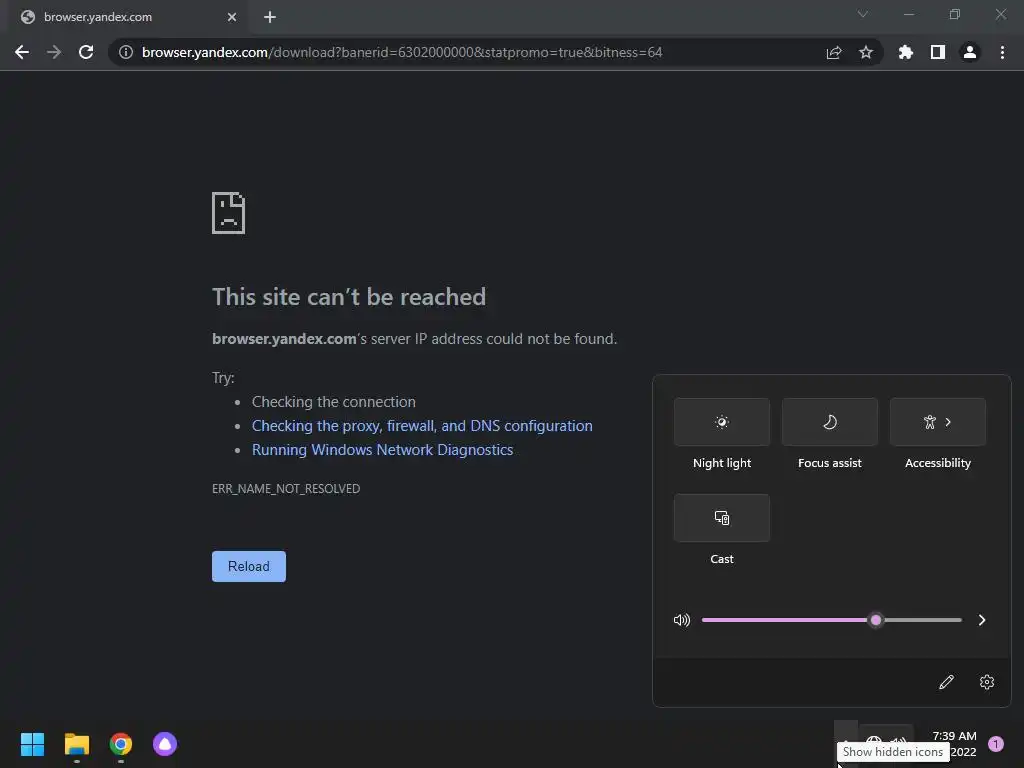Toggle Night light quick setting

click(722, 422)
